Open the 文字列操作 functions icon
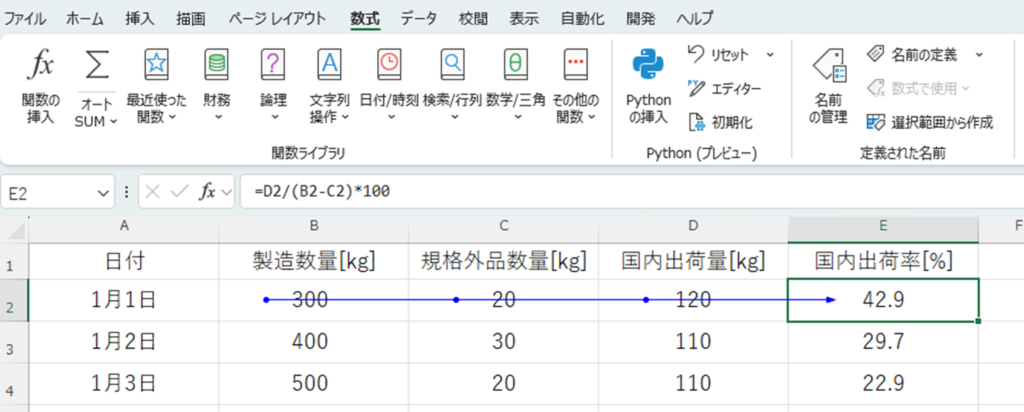This screenshot has width=1024, height=412. click(329, 66)
